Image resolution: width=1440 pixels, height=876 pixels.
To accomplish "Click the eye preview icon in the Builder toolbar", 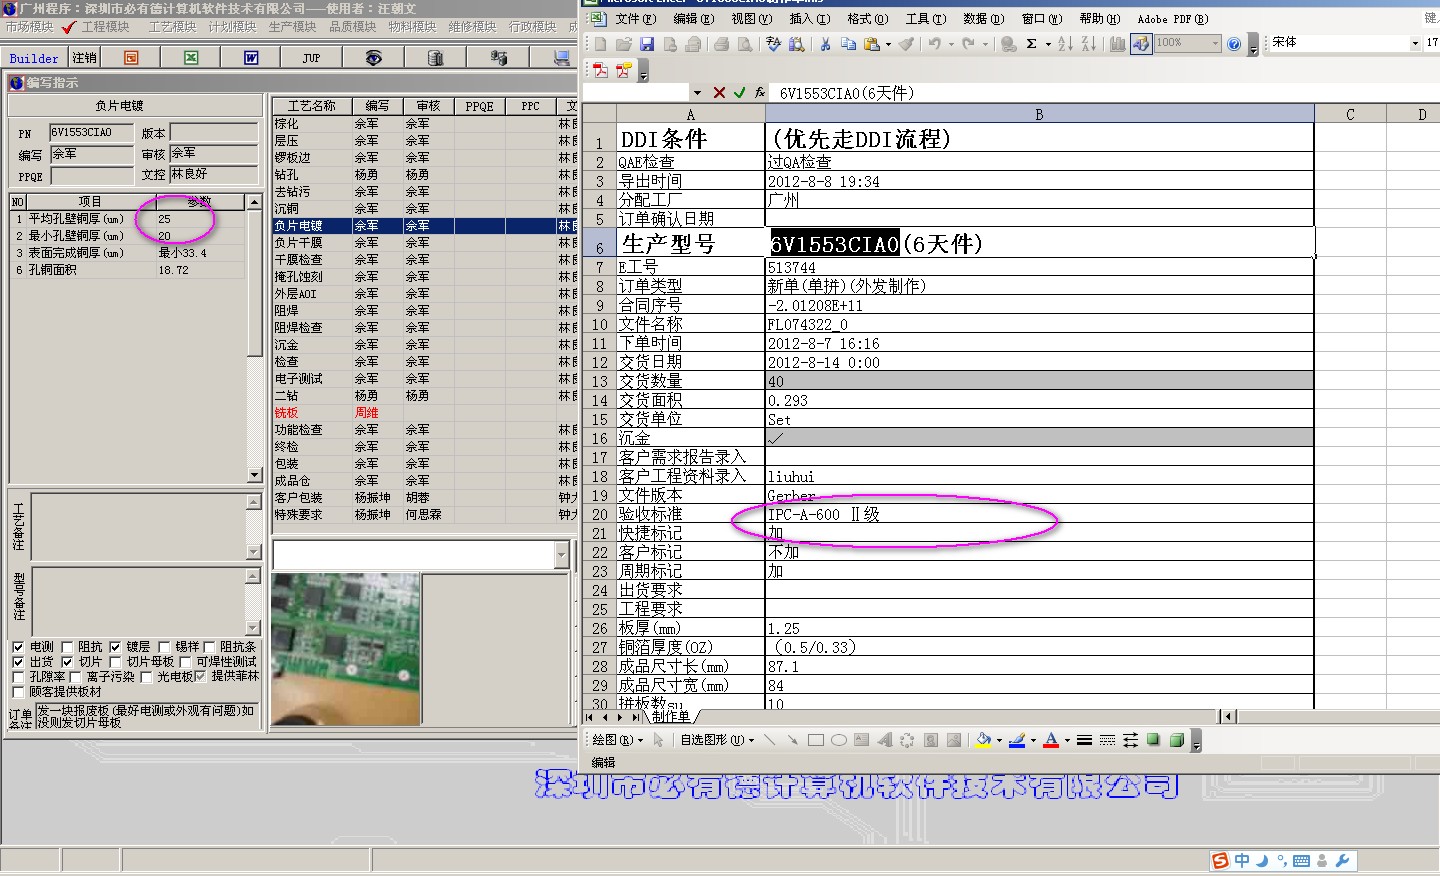I will coord(373,58).
